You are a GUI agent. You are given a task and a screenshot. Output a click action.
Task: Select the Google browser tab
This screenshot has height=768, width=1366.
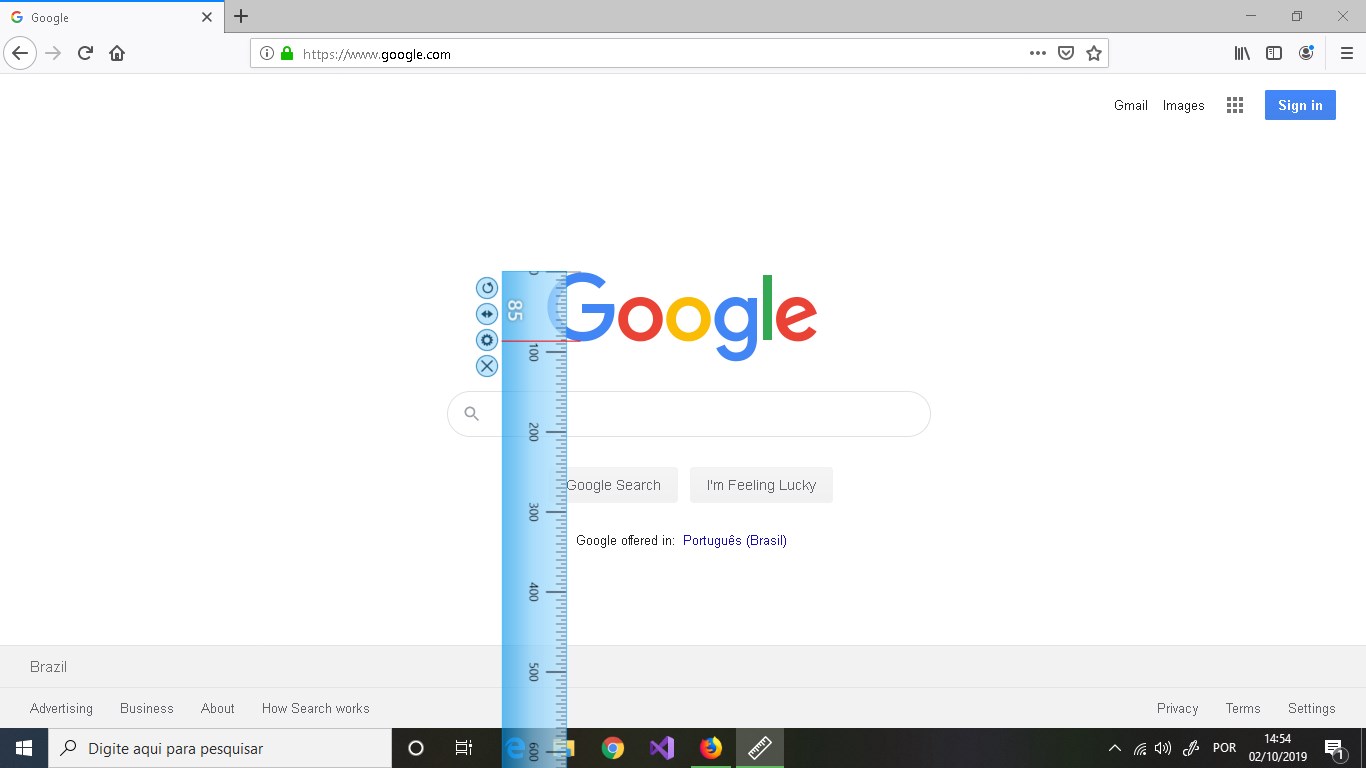coord(111,17)
